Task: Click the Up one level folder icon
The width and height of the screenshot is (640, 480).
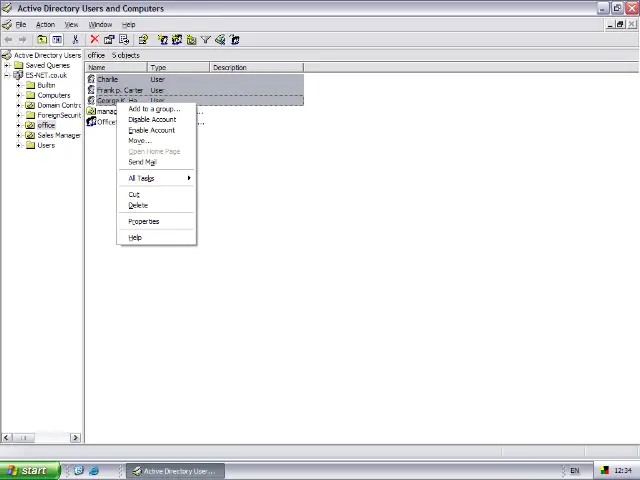Action: tap(42, 40)
